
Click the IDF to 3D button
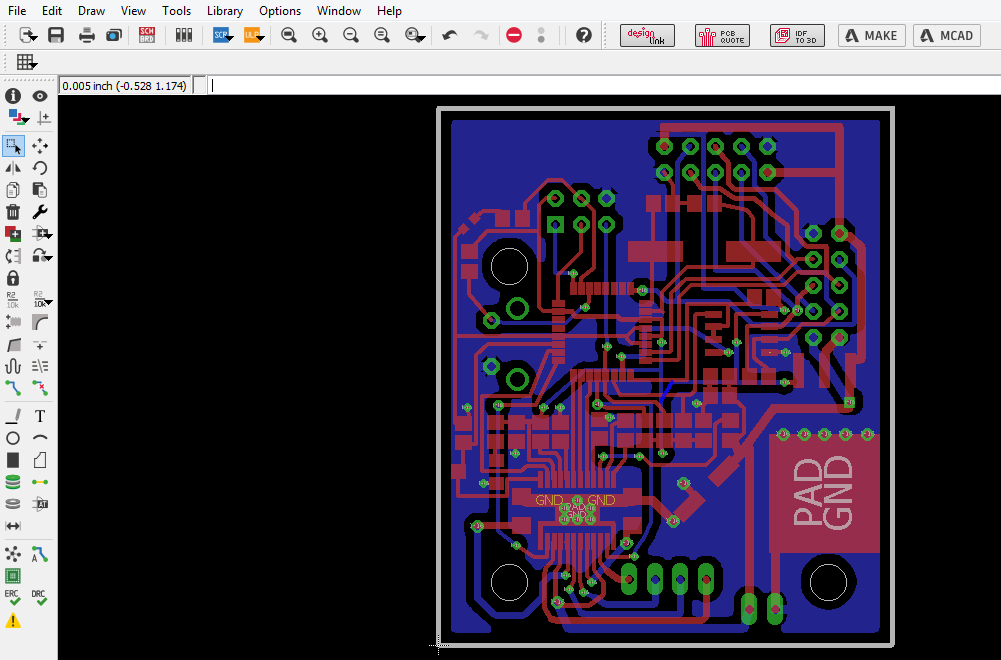(x=797, y=36)
